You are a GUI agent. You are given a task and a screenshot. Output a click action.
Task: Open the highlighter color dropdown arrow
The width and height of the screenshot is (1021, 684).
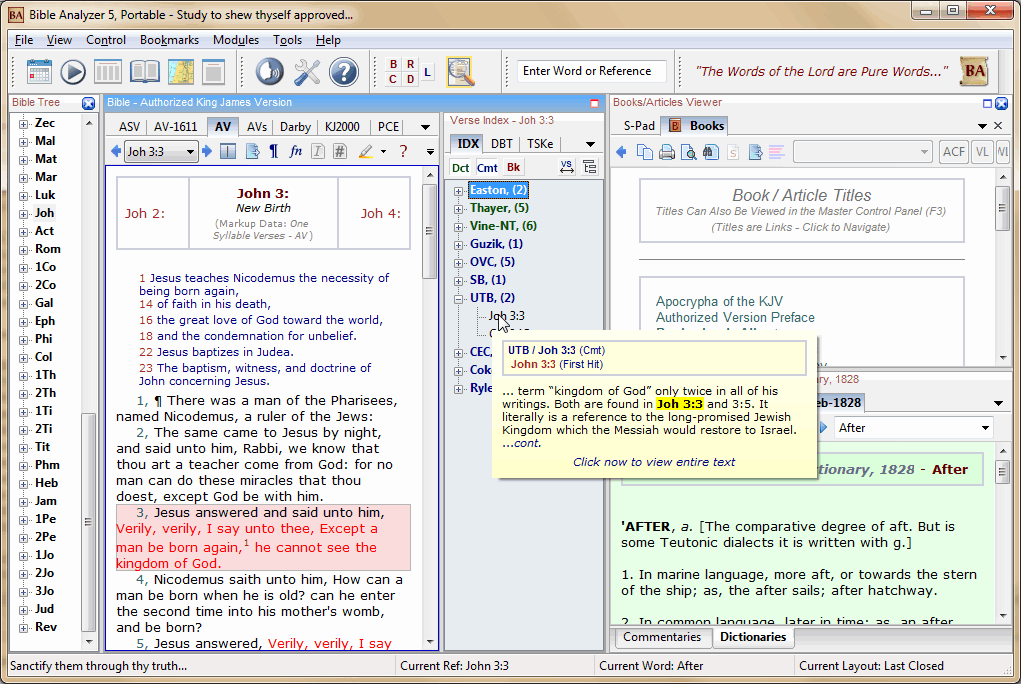point(383,152)
